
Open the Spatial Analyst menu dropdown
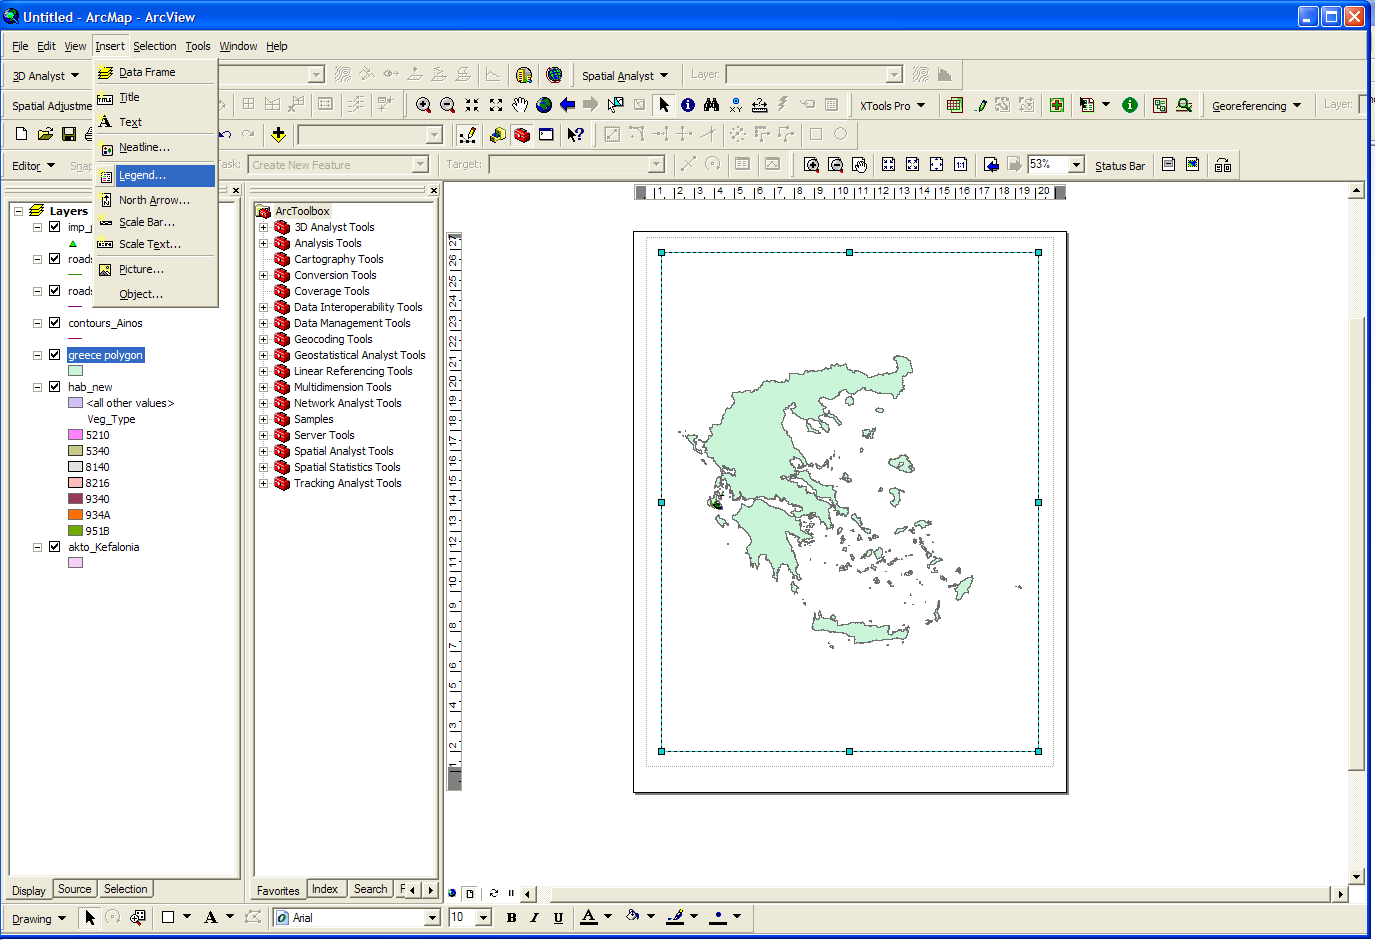625,75
